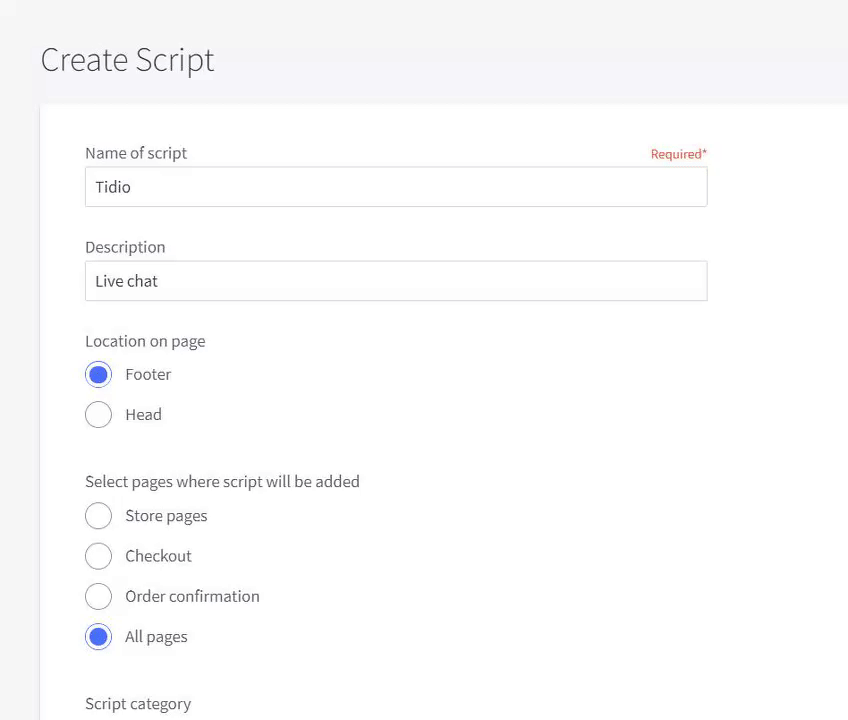
Task: Focus the Description field containing Live chat
Action: (396, 281)
